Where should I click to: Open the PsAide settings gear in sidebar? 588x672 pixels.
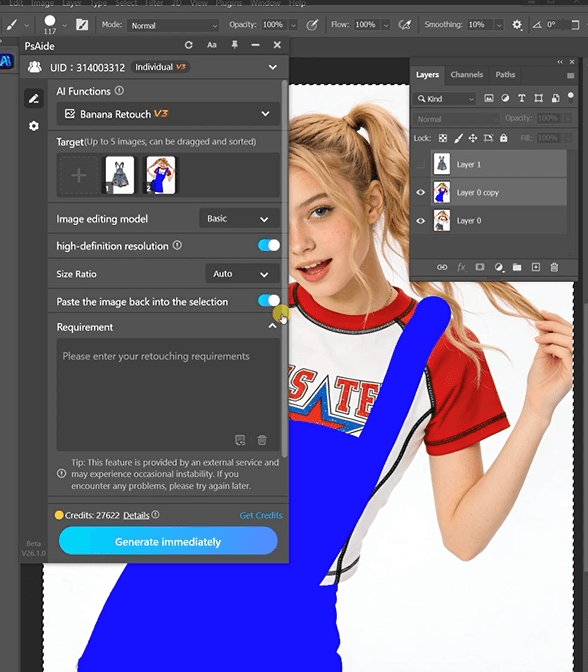[x=34, y=126]
